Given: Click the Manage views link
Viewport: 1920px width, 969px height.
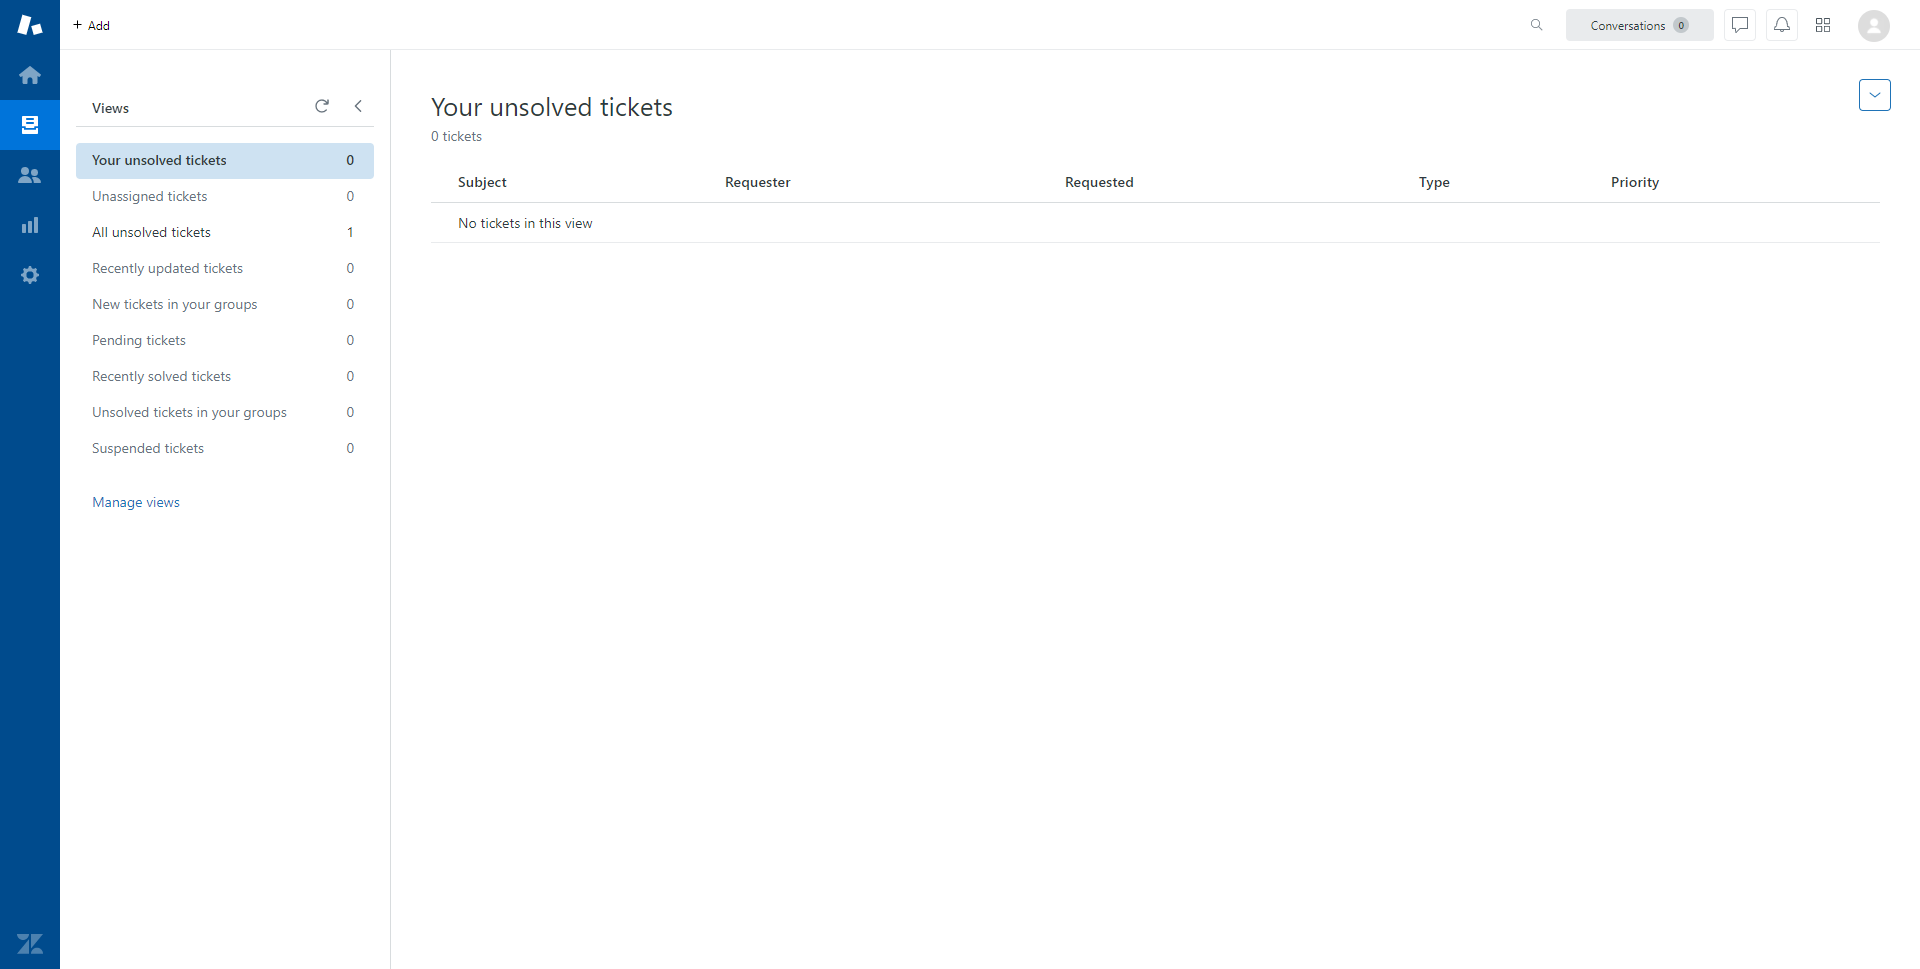Looking at the screenshot, I should (136, 502).
